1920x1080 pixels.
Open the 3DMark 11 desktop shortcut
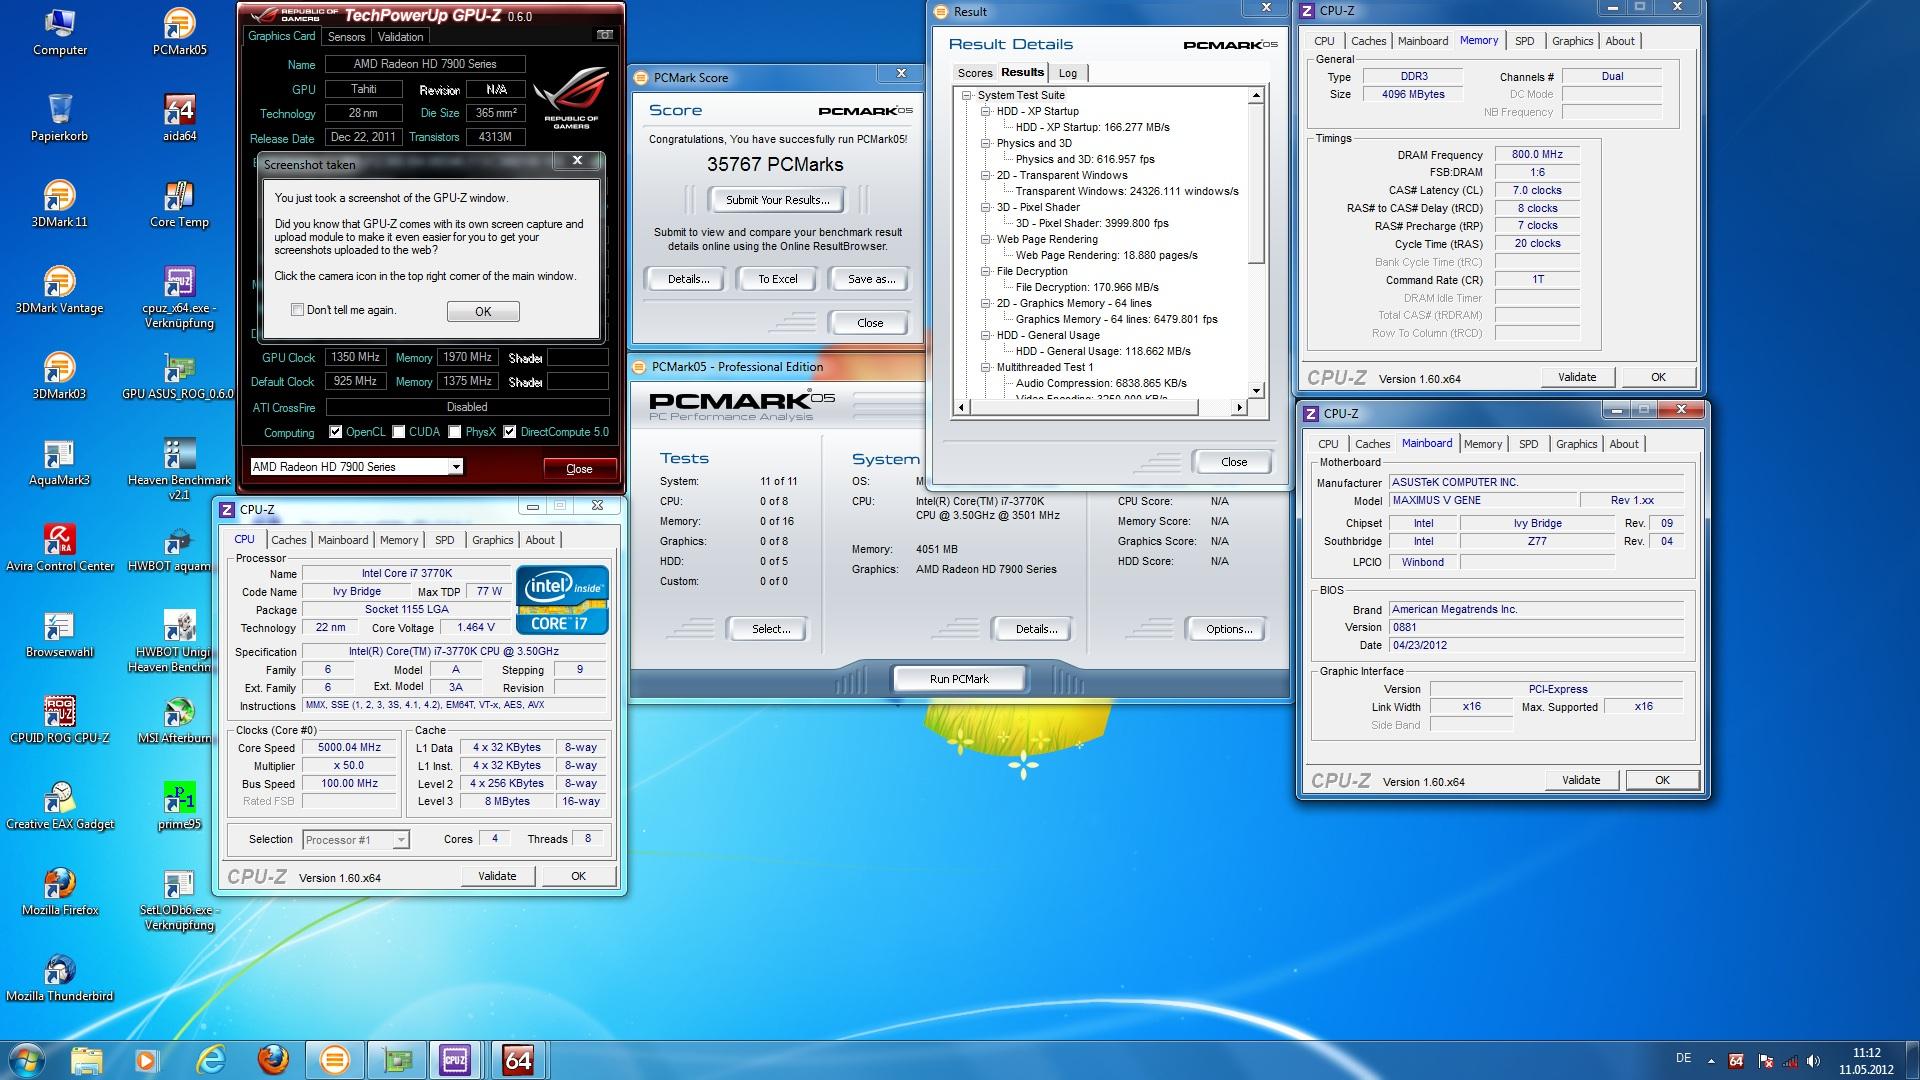tap(60, 204)
